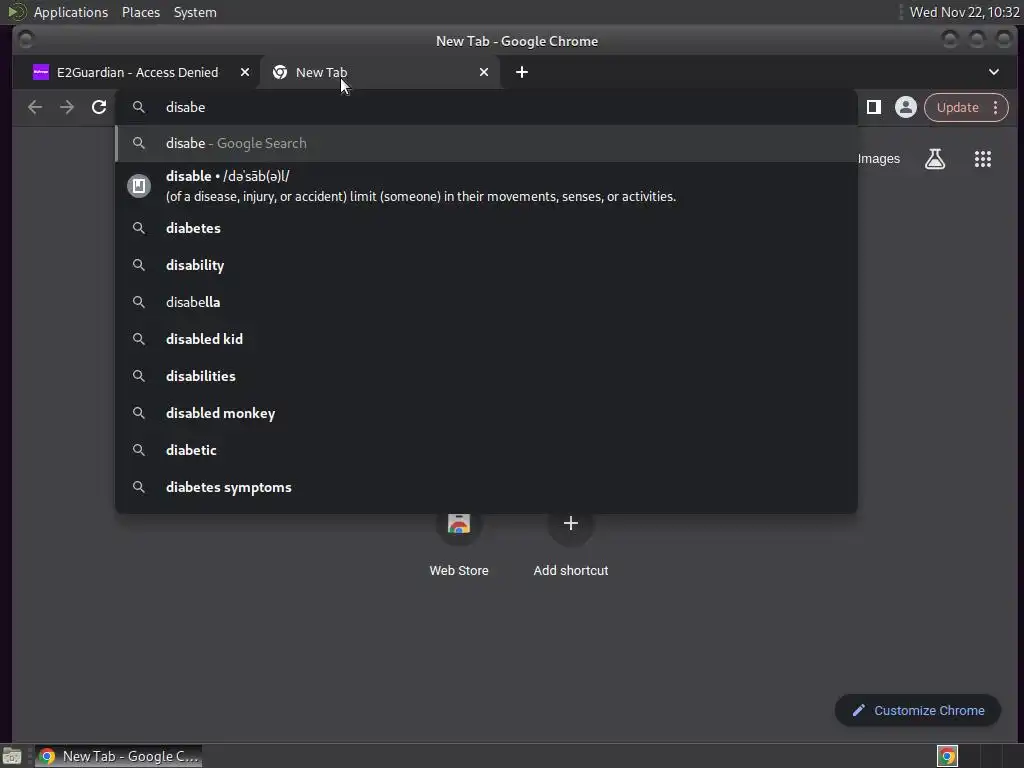This screenshot has height=768, width=1024.
Task: Click the clock showing Wed Nov 22
Action: point(964,12)
